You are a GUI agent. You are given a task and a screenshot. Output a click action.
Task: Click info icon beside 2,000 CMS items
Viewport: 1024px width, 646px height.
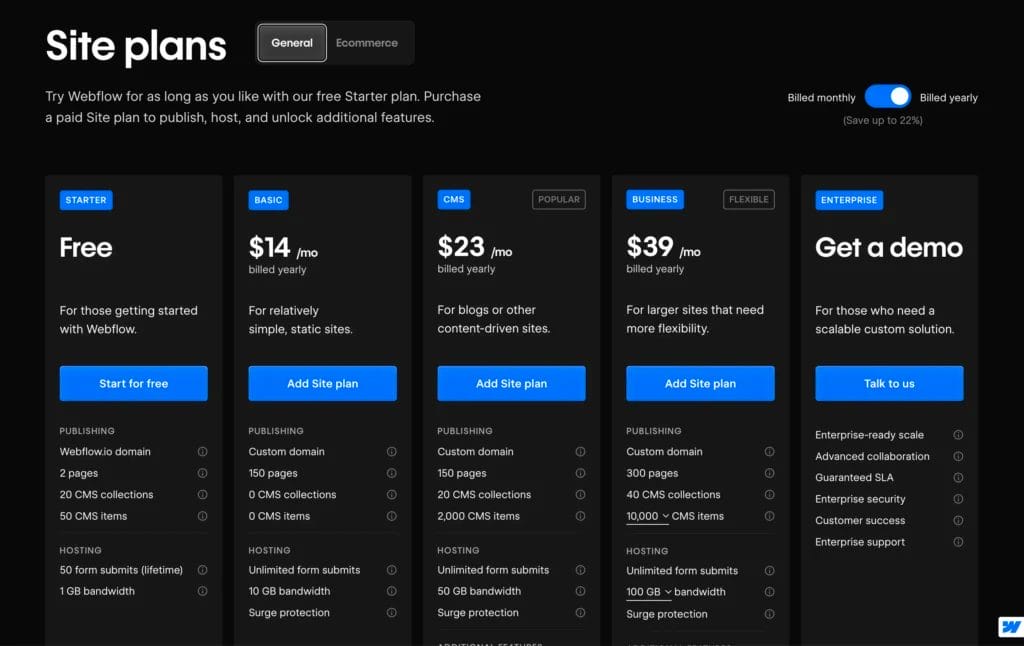click(581, 516)
